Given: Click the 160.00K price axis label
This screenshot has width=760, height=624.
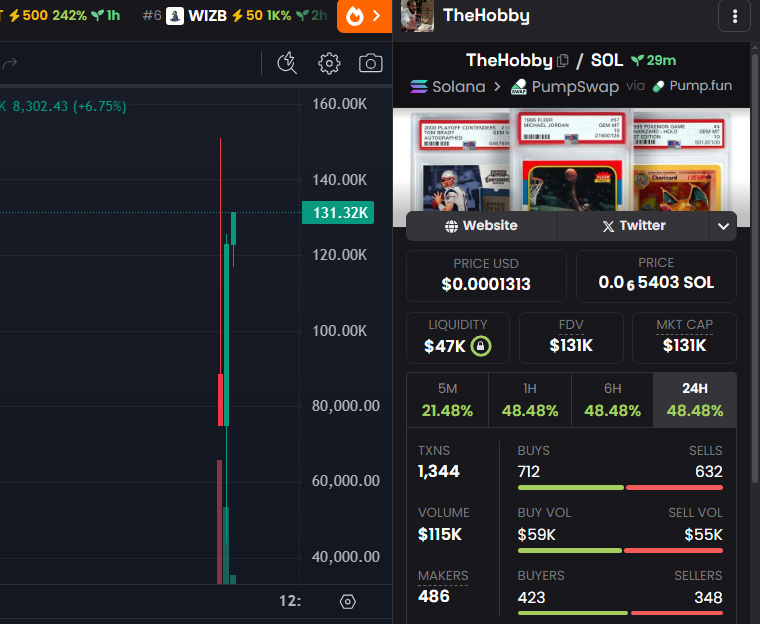Looking at the screenshot, I should coord(339,104).
